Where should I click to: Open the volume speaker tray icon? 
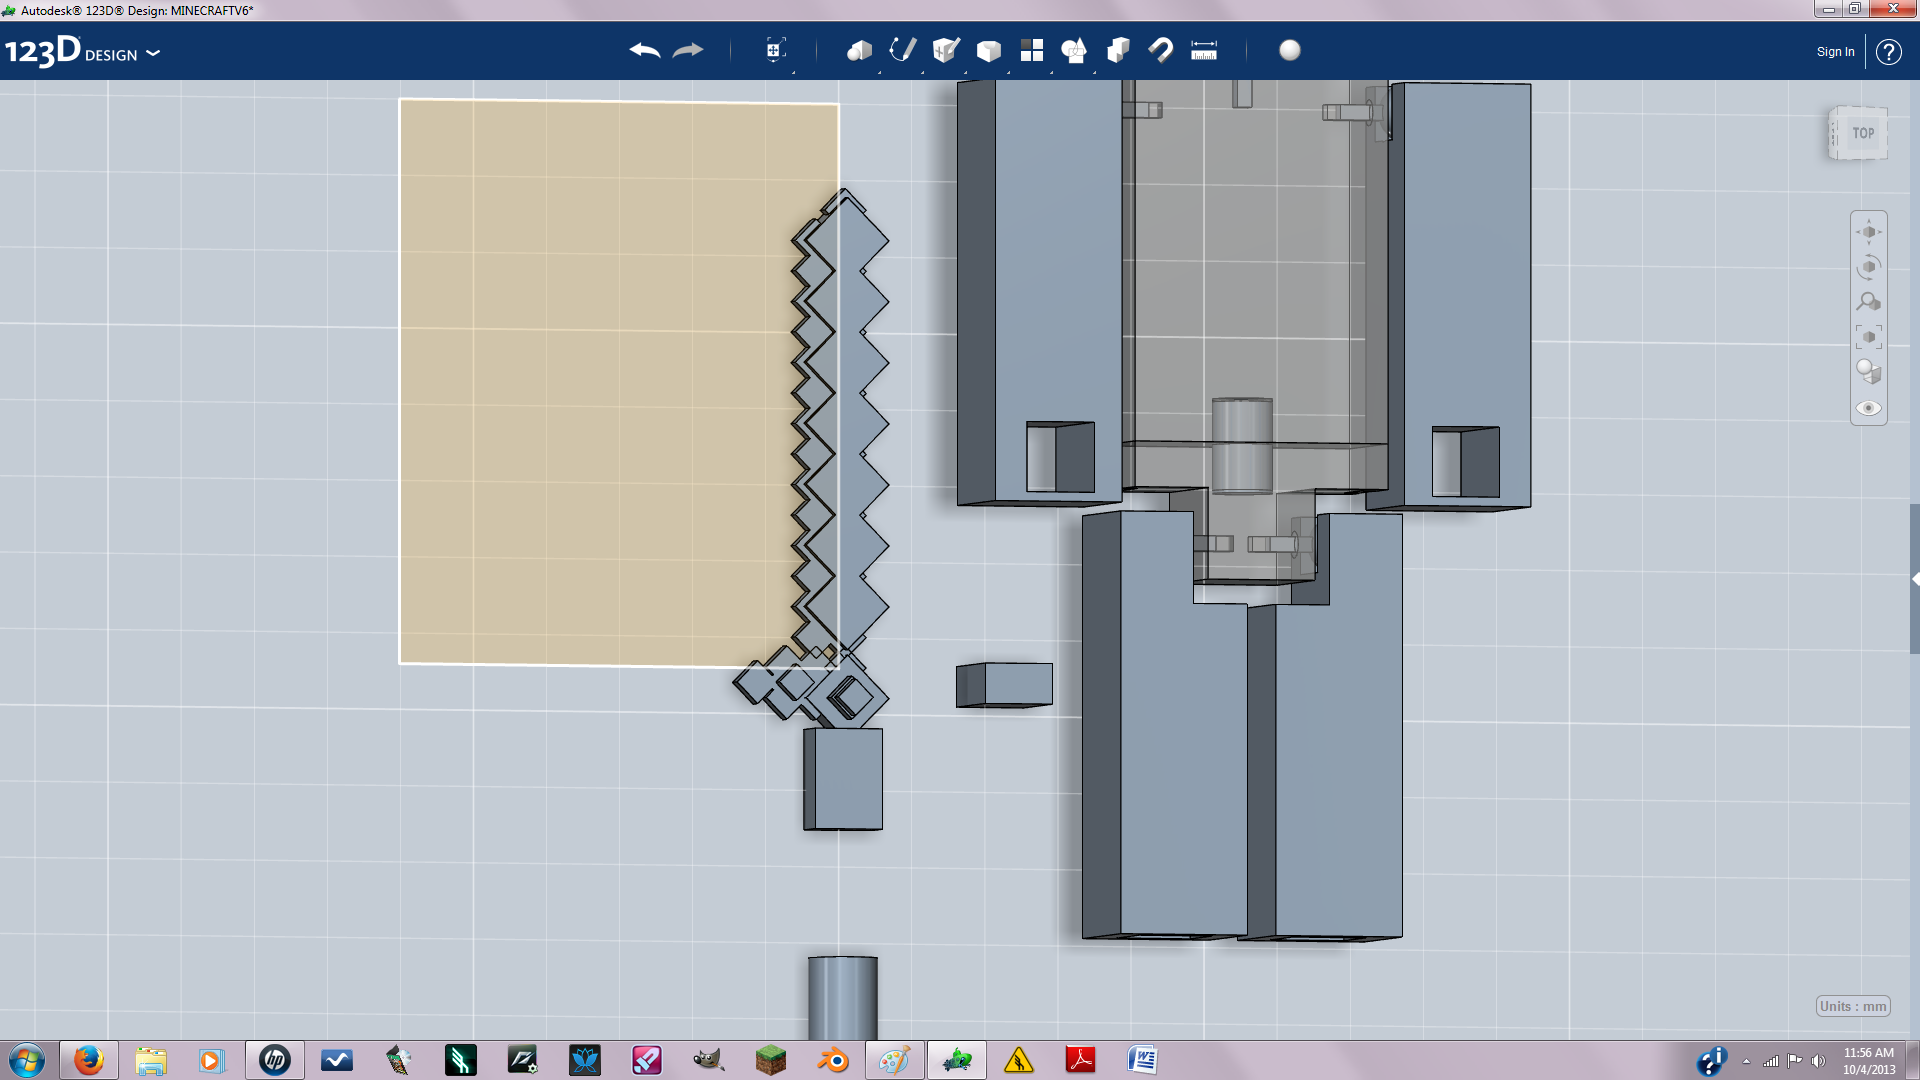pos(1818,1061)
